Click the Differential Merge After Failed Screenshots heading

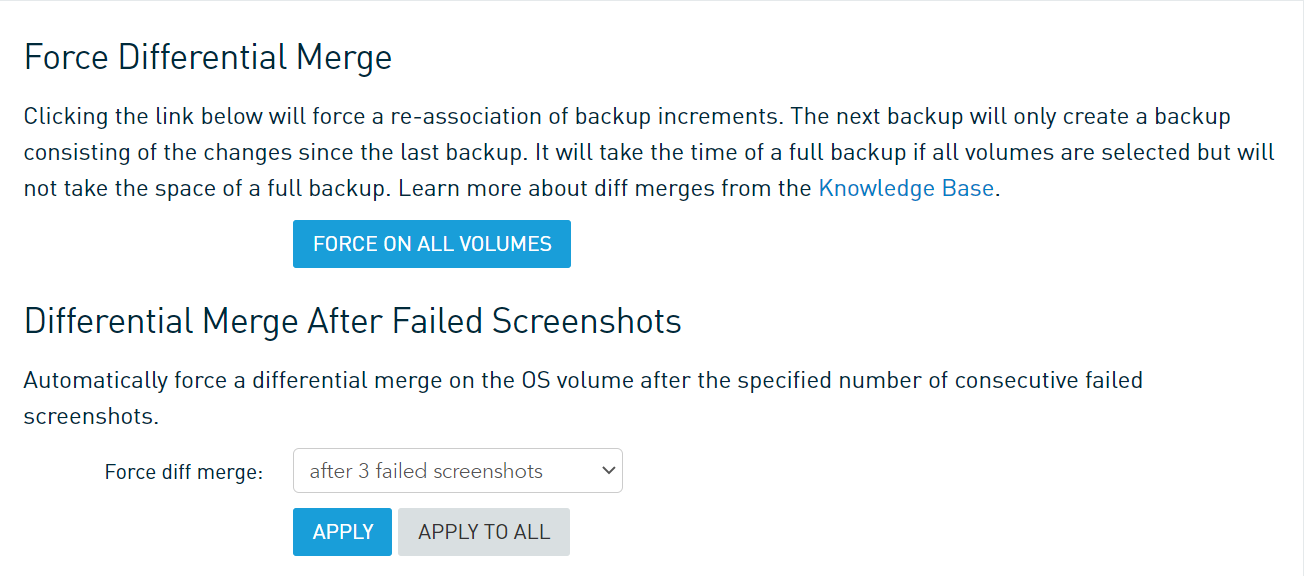coord(352,321)
